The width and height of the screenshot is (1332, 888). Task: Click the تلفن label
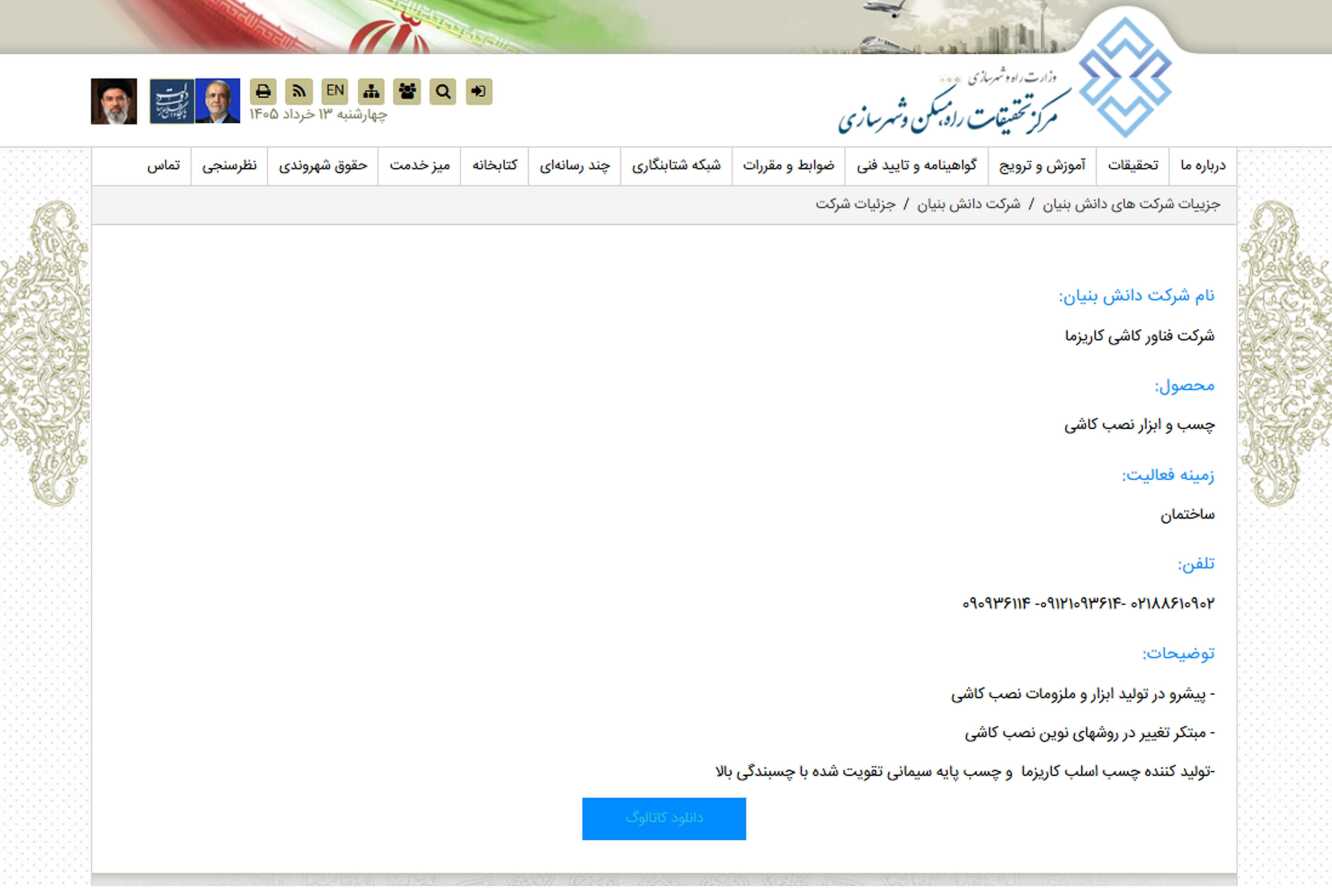(x=1196, y=564)
